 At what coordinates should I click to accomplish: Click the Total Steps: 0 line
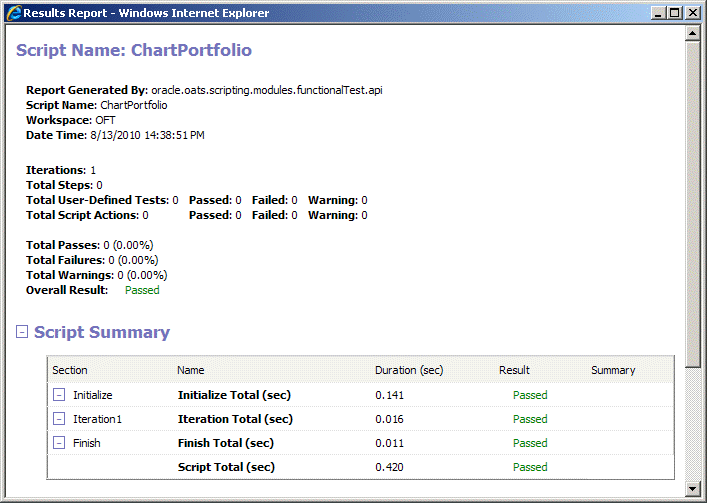pos(64,185)
